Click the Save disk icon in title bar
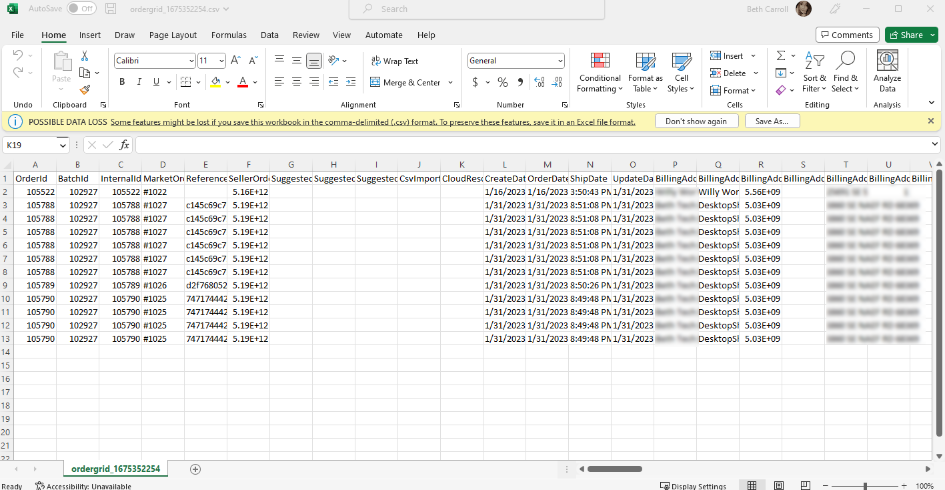 (110, 8)
